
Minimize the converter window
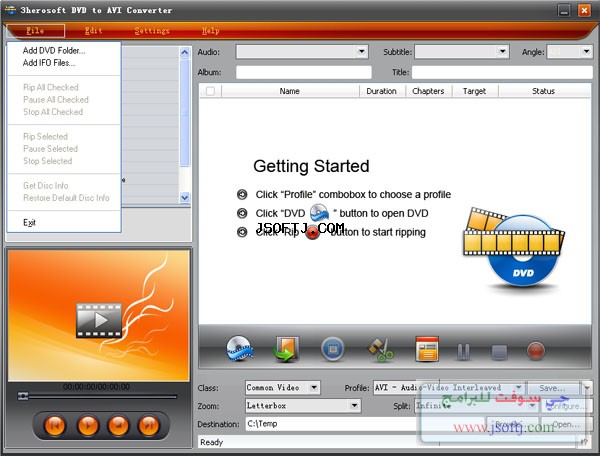[x=564, y=10]
